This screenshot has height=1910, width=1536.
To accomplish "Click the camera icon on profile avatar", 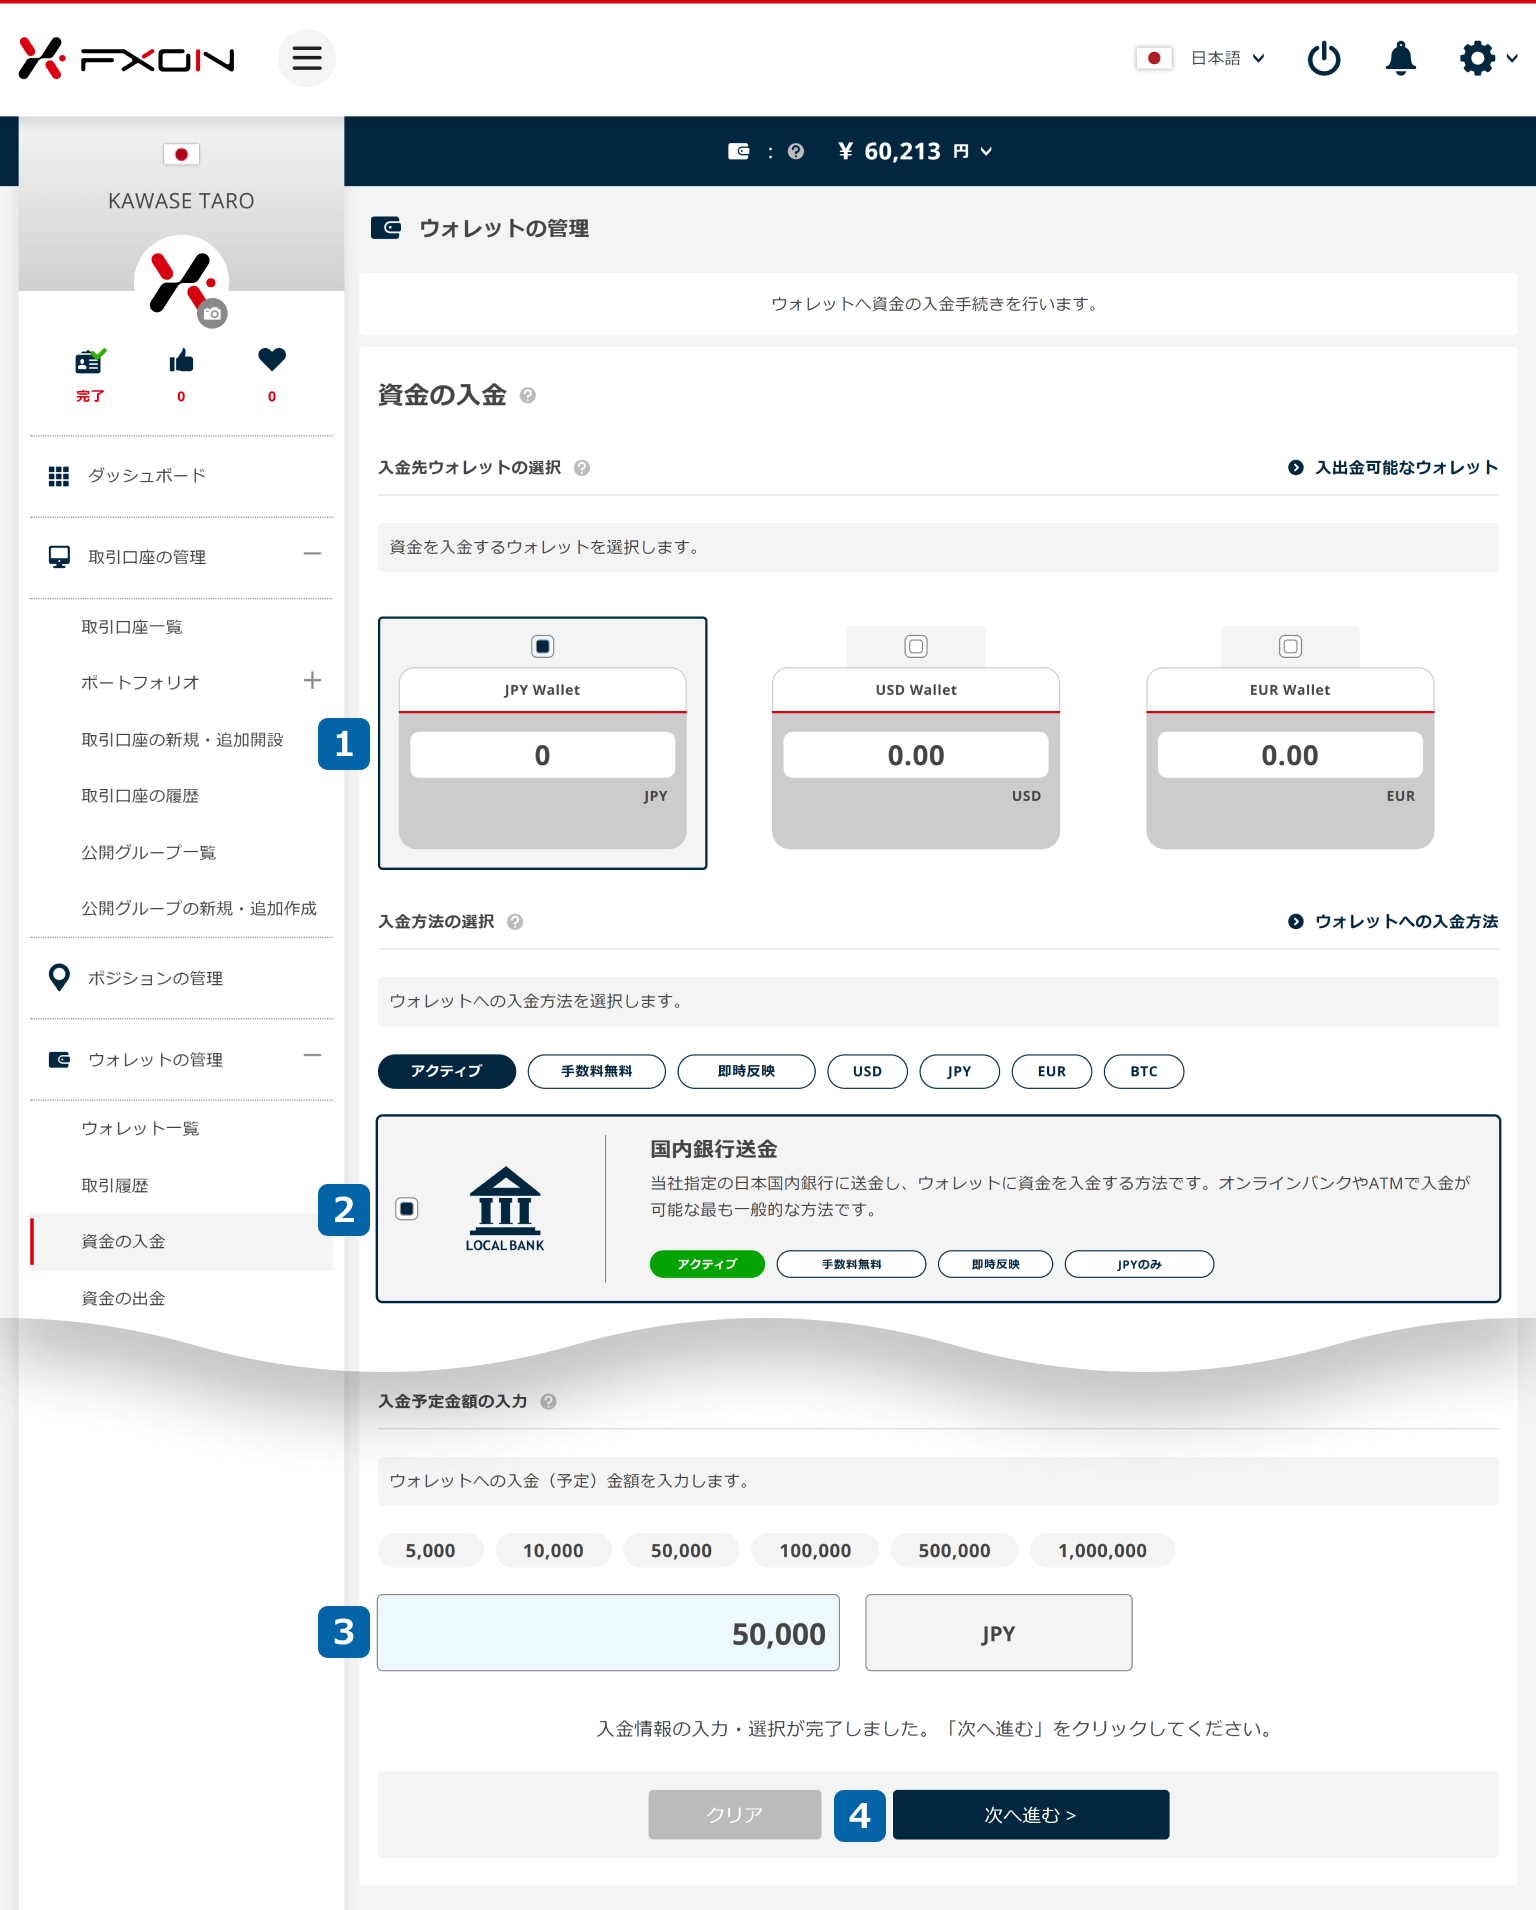I will pos(212,313).
